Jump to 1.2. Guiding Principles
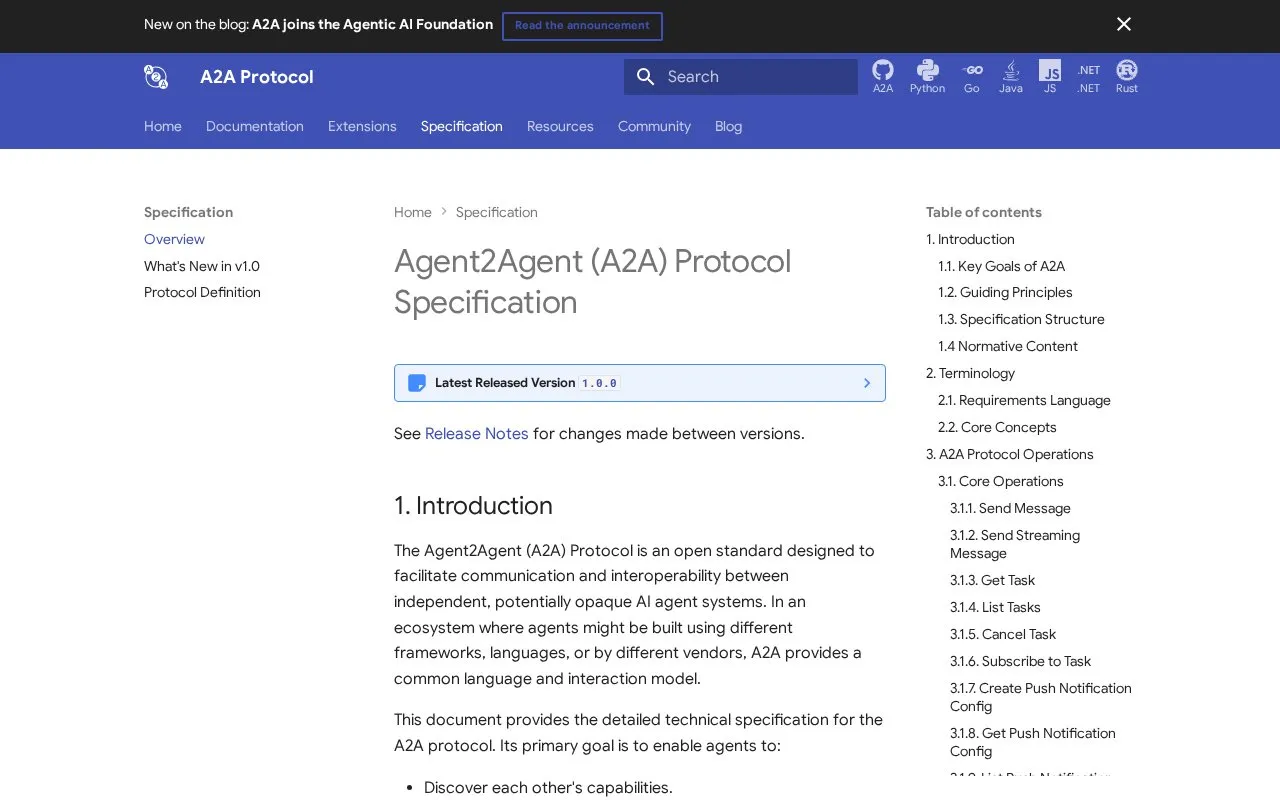 [1005, 292]
